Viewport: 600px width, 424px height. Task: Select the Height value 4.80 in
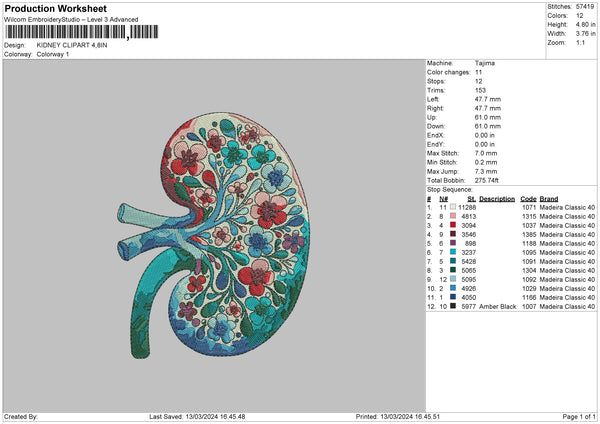(x=585, y=24)
